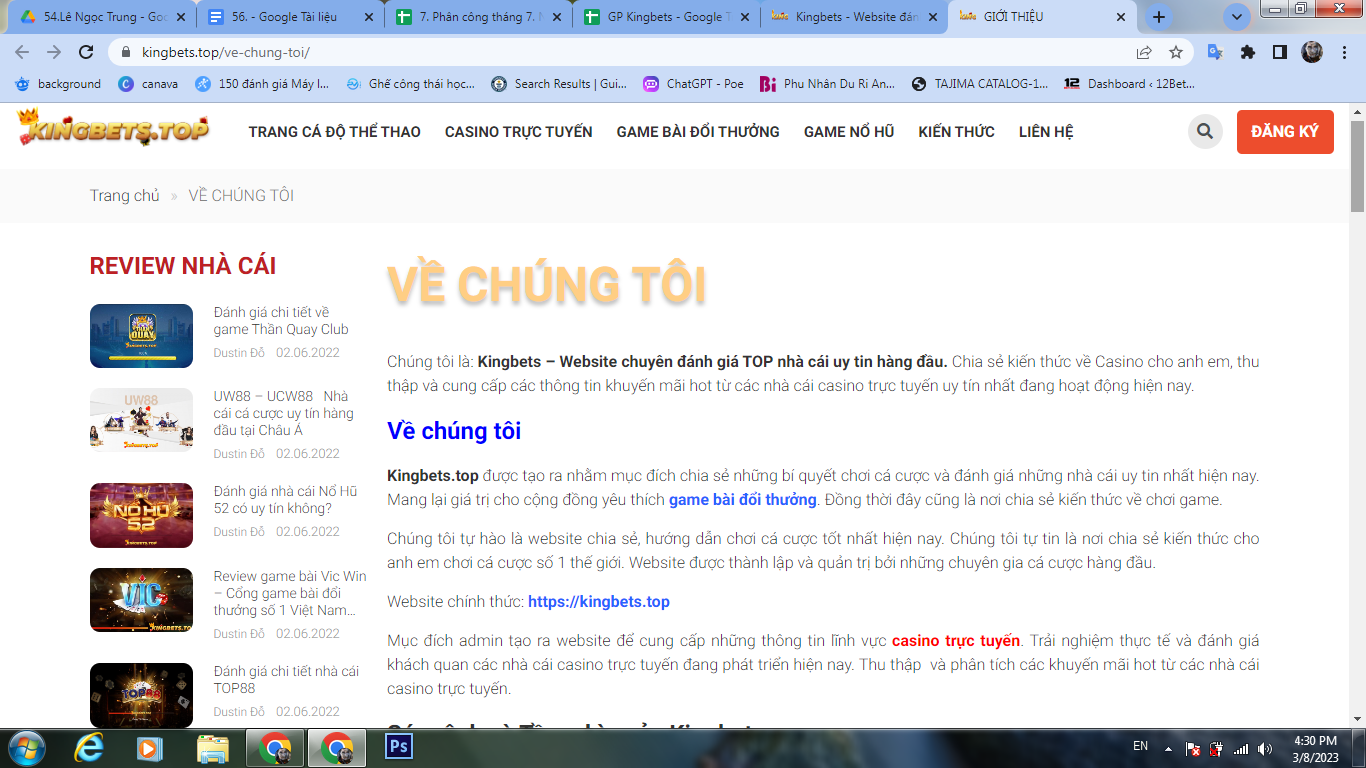Click the browser Forward arrow
The height and width of the screenshot is (768, 1366).
(54, 53)
